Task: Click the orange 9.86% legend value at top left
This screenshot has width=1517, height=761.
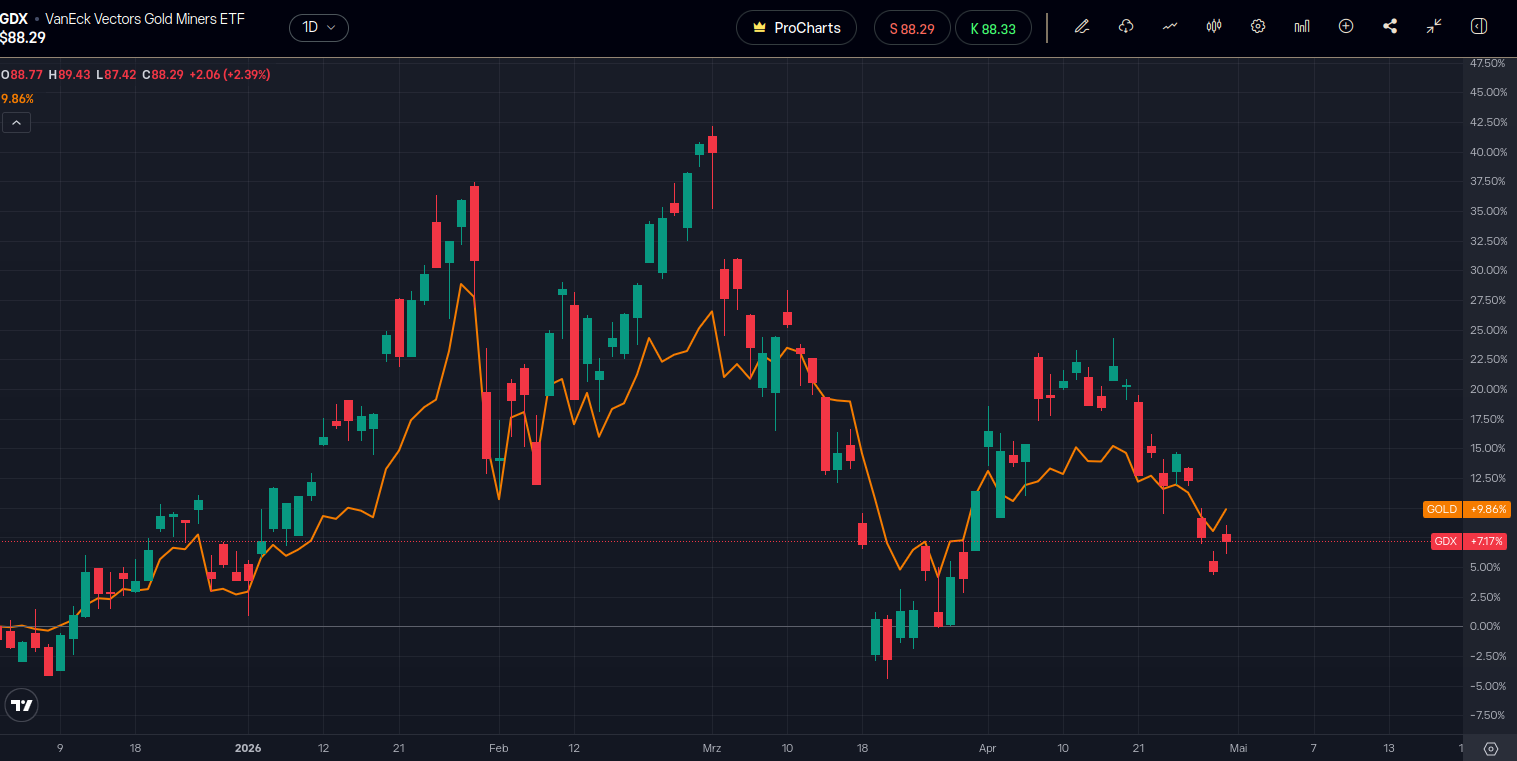Action: click(17, 99)
